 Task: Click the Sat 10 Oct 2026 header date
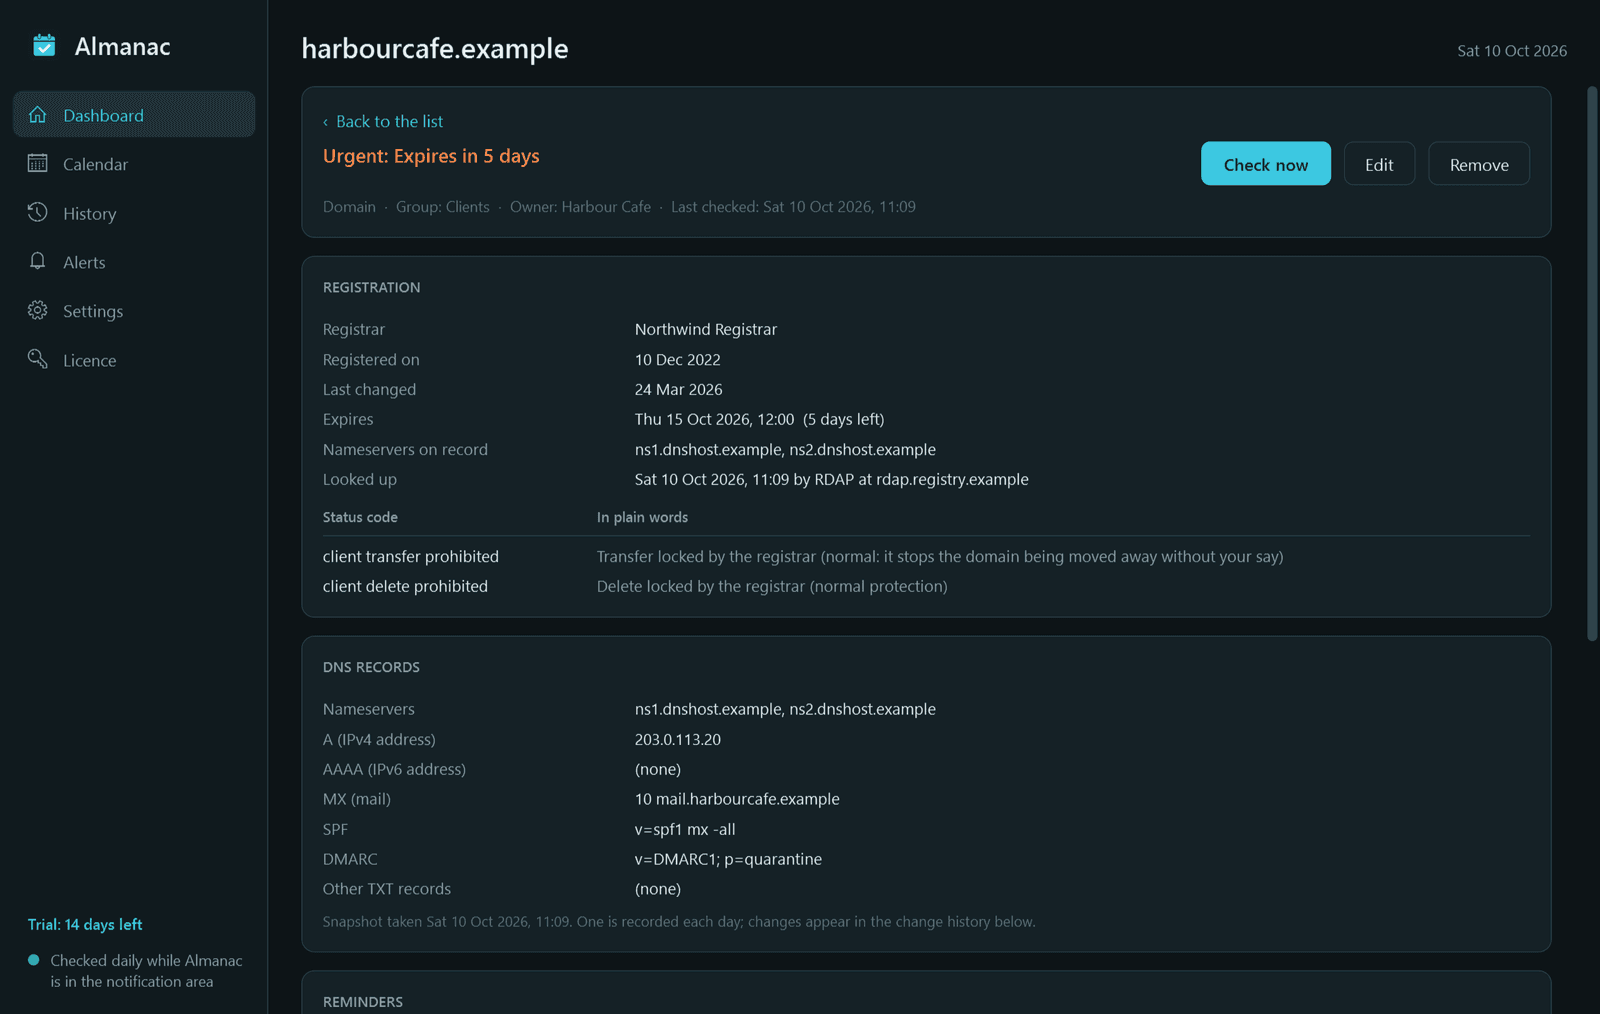tap(1512, 51)
